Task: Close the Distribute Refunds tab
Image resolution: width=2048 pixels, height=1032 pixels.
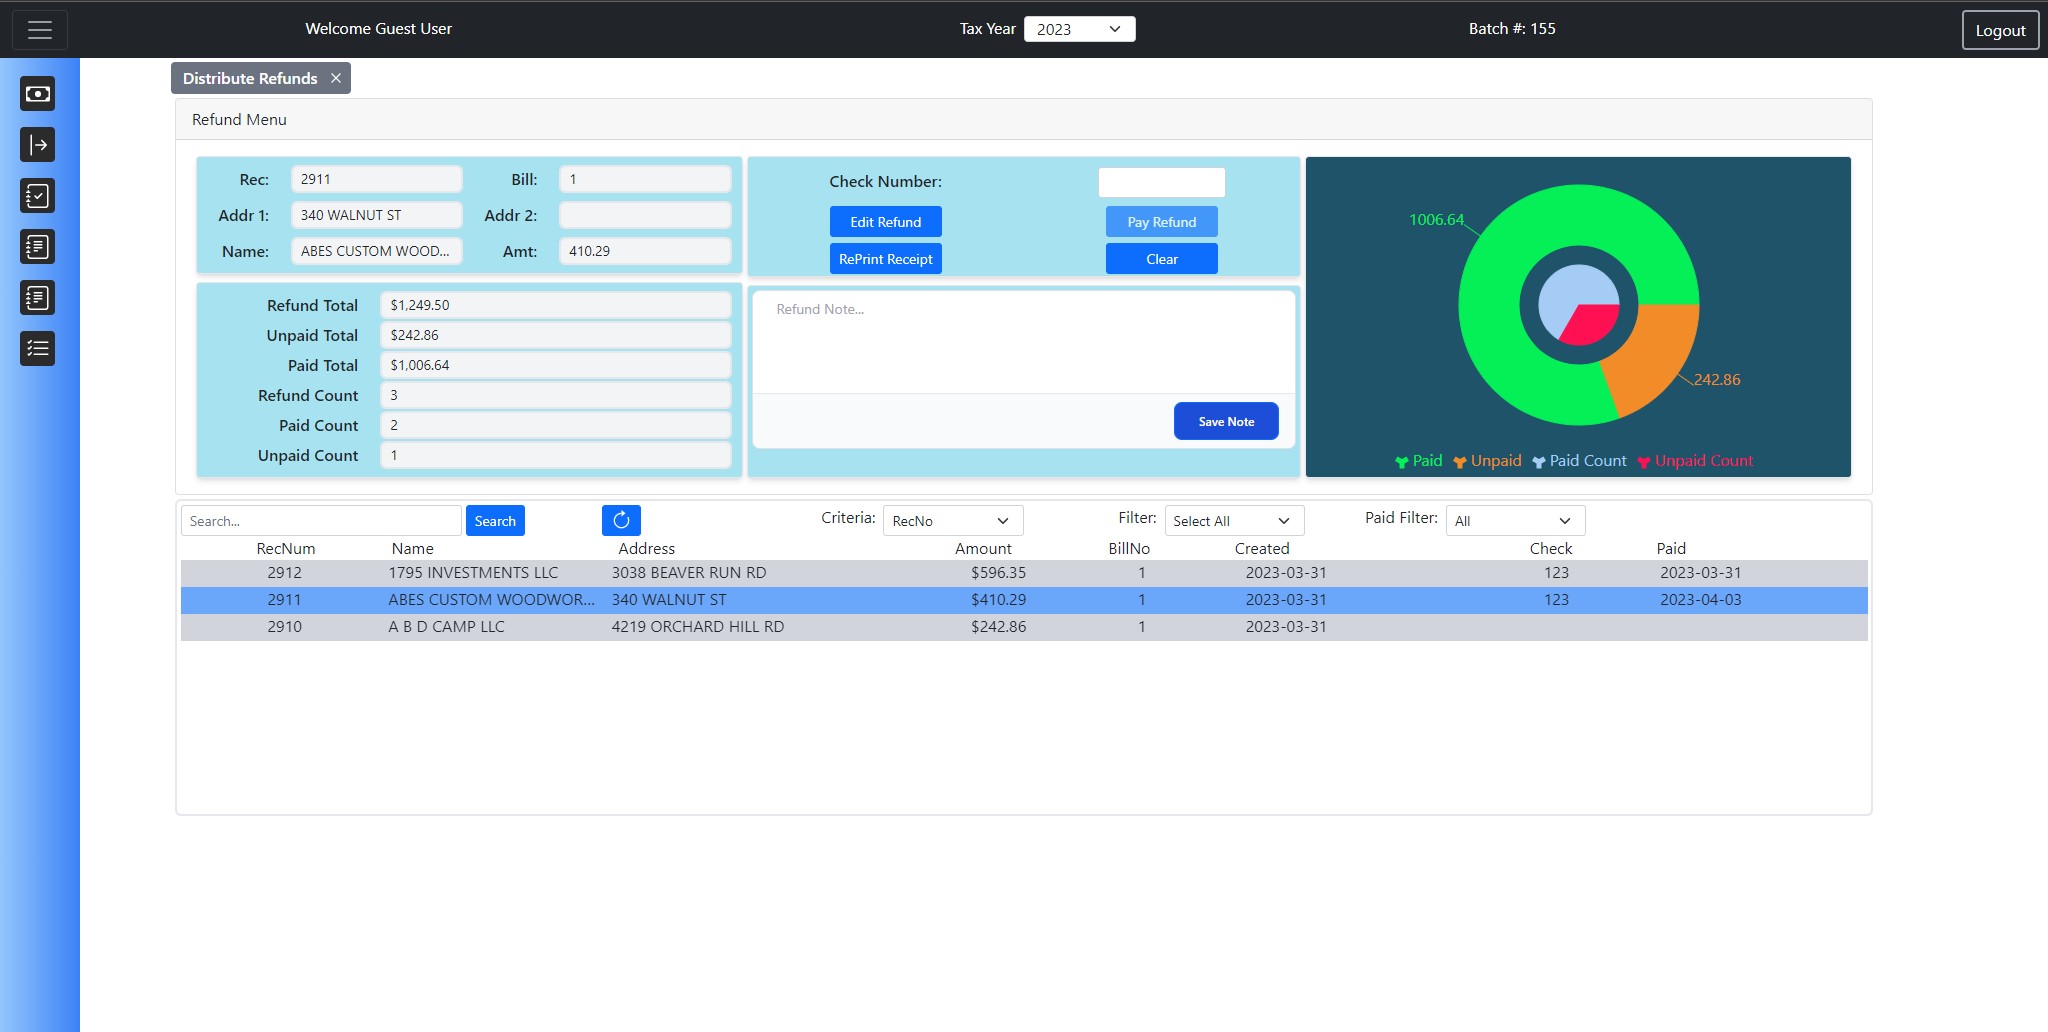Action: [336, 78]
